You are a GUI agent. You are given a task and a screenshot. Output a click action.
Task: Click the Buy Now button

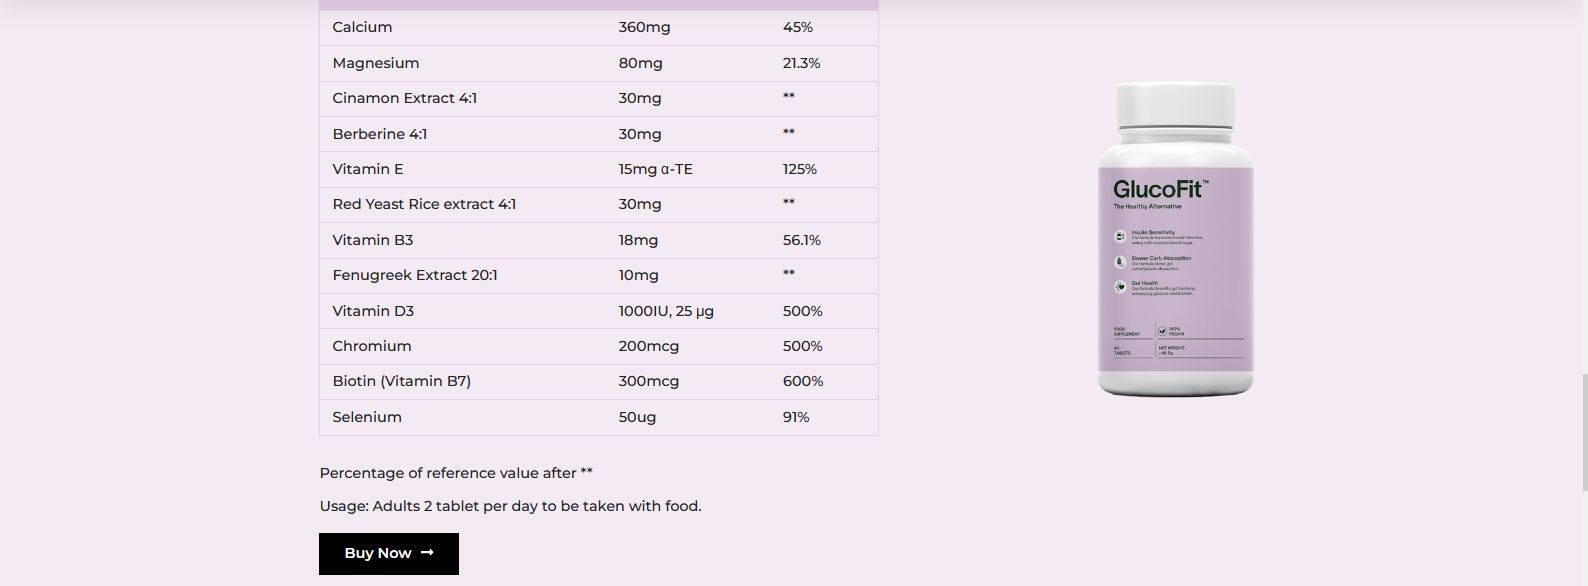point(389,554)
